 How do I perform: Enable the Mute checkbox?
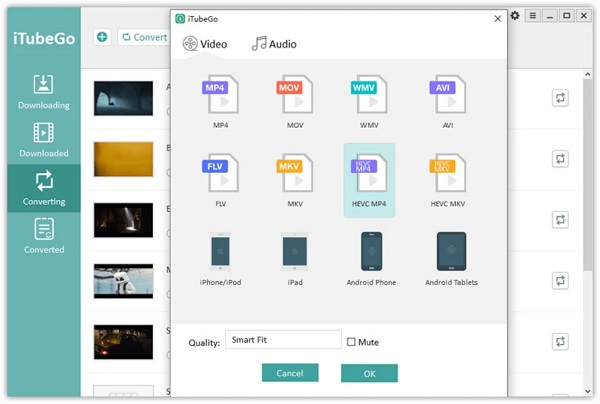tap(351, 342)
